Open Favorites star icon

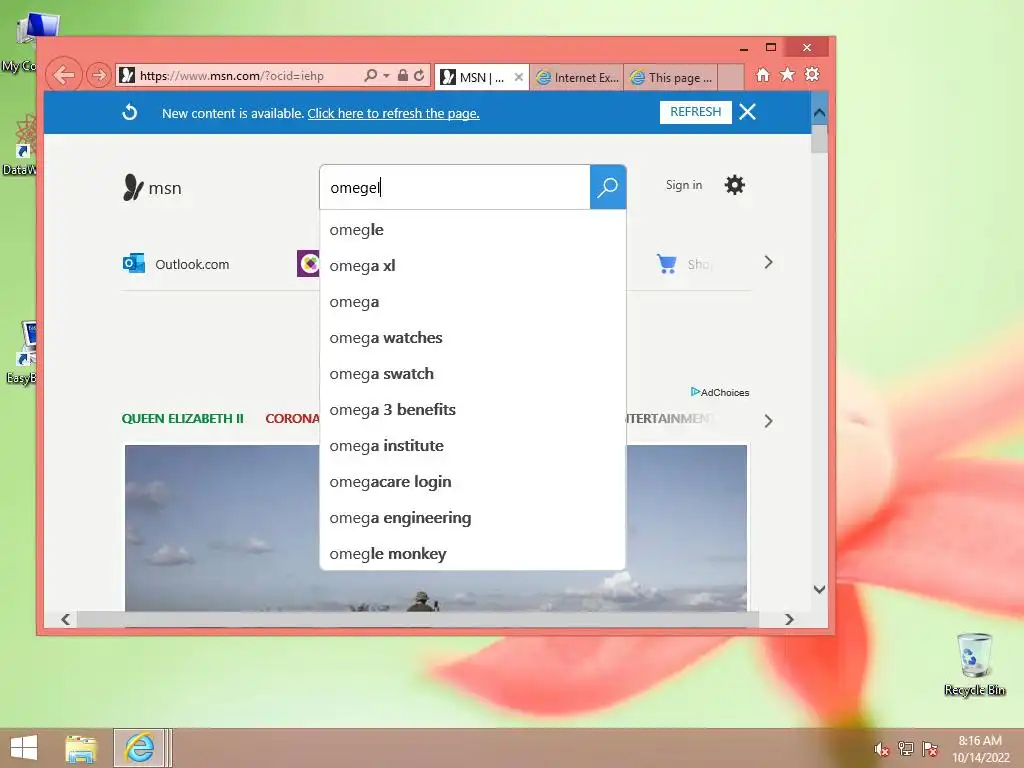788,74
